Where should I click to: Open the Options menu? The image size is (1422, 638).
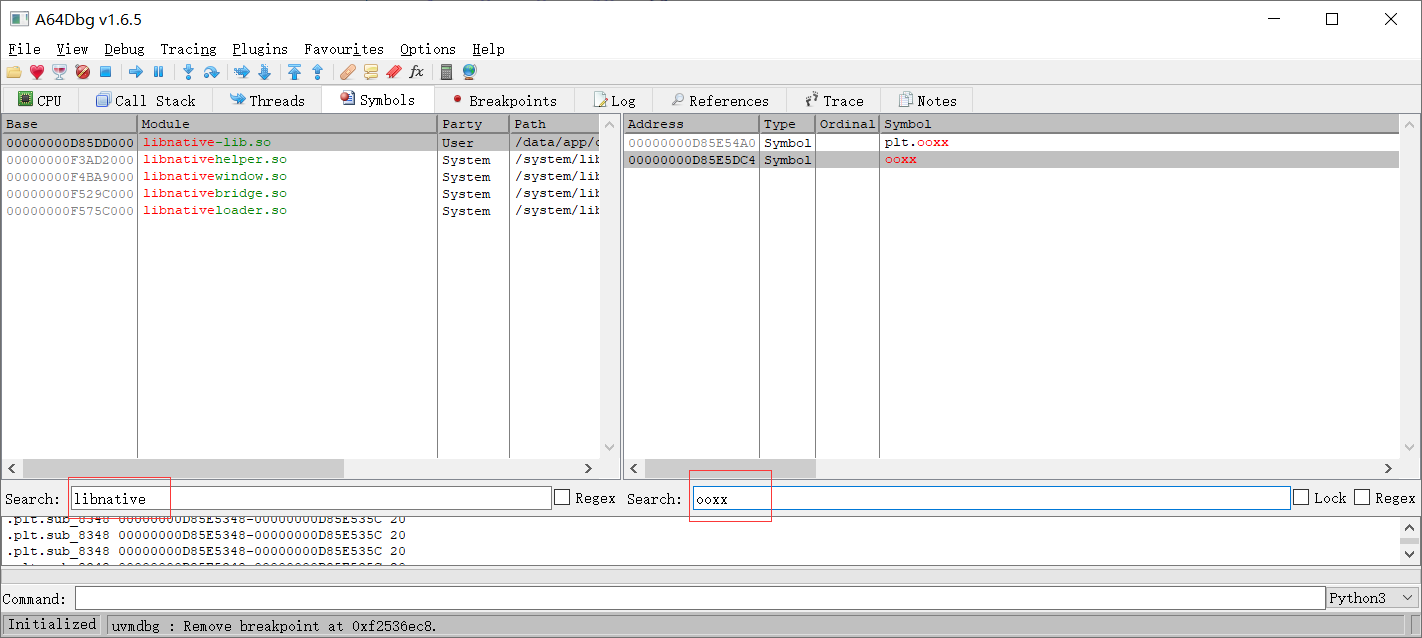coord(428,49)
